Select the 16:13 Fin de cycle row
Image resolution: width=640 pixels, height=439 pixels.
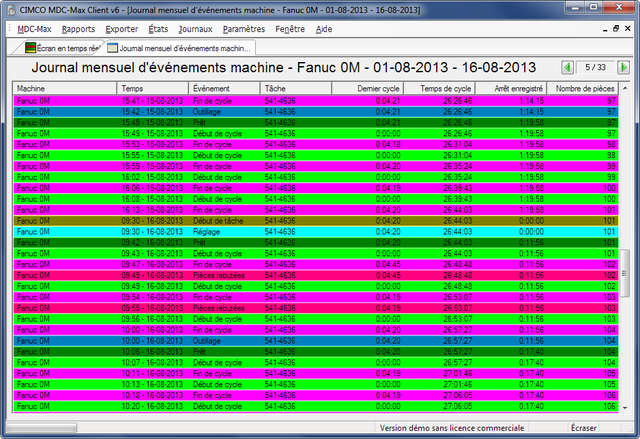(316, 210)
